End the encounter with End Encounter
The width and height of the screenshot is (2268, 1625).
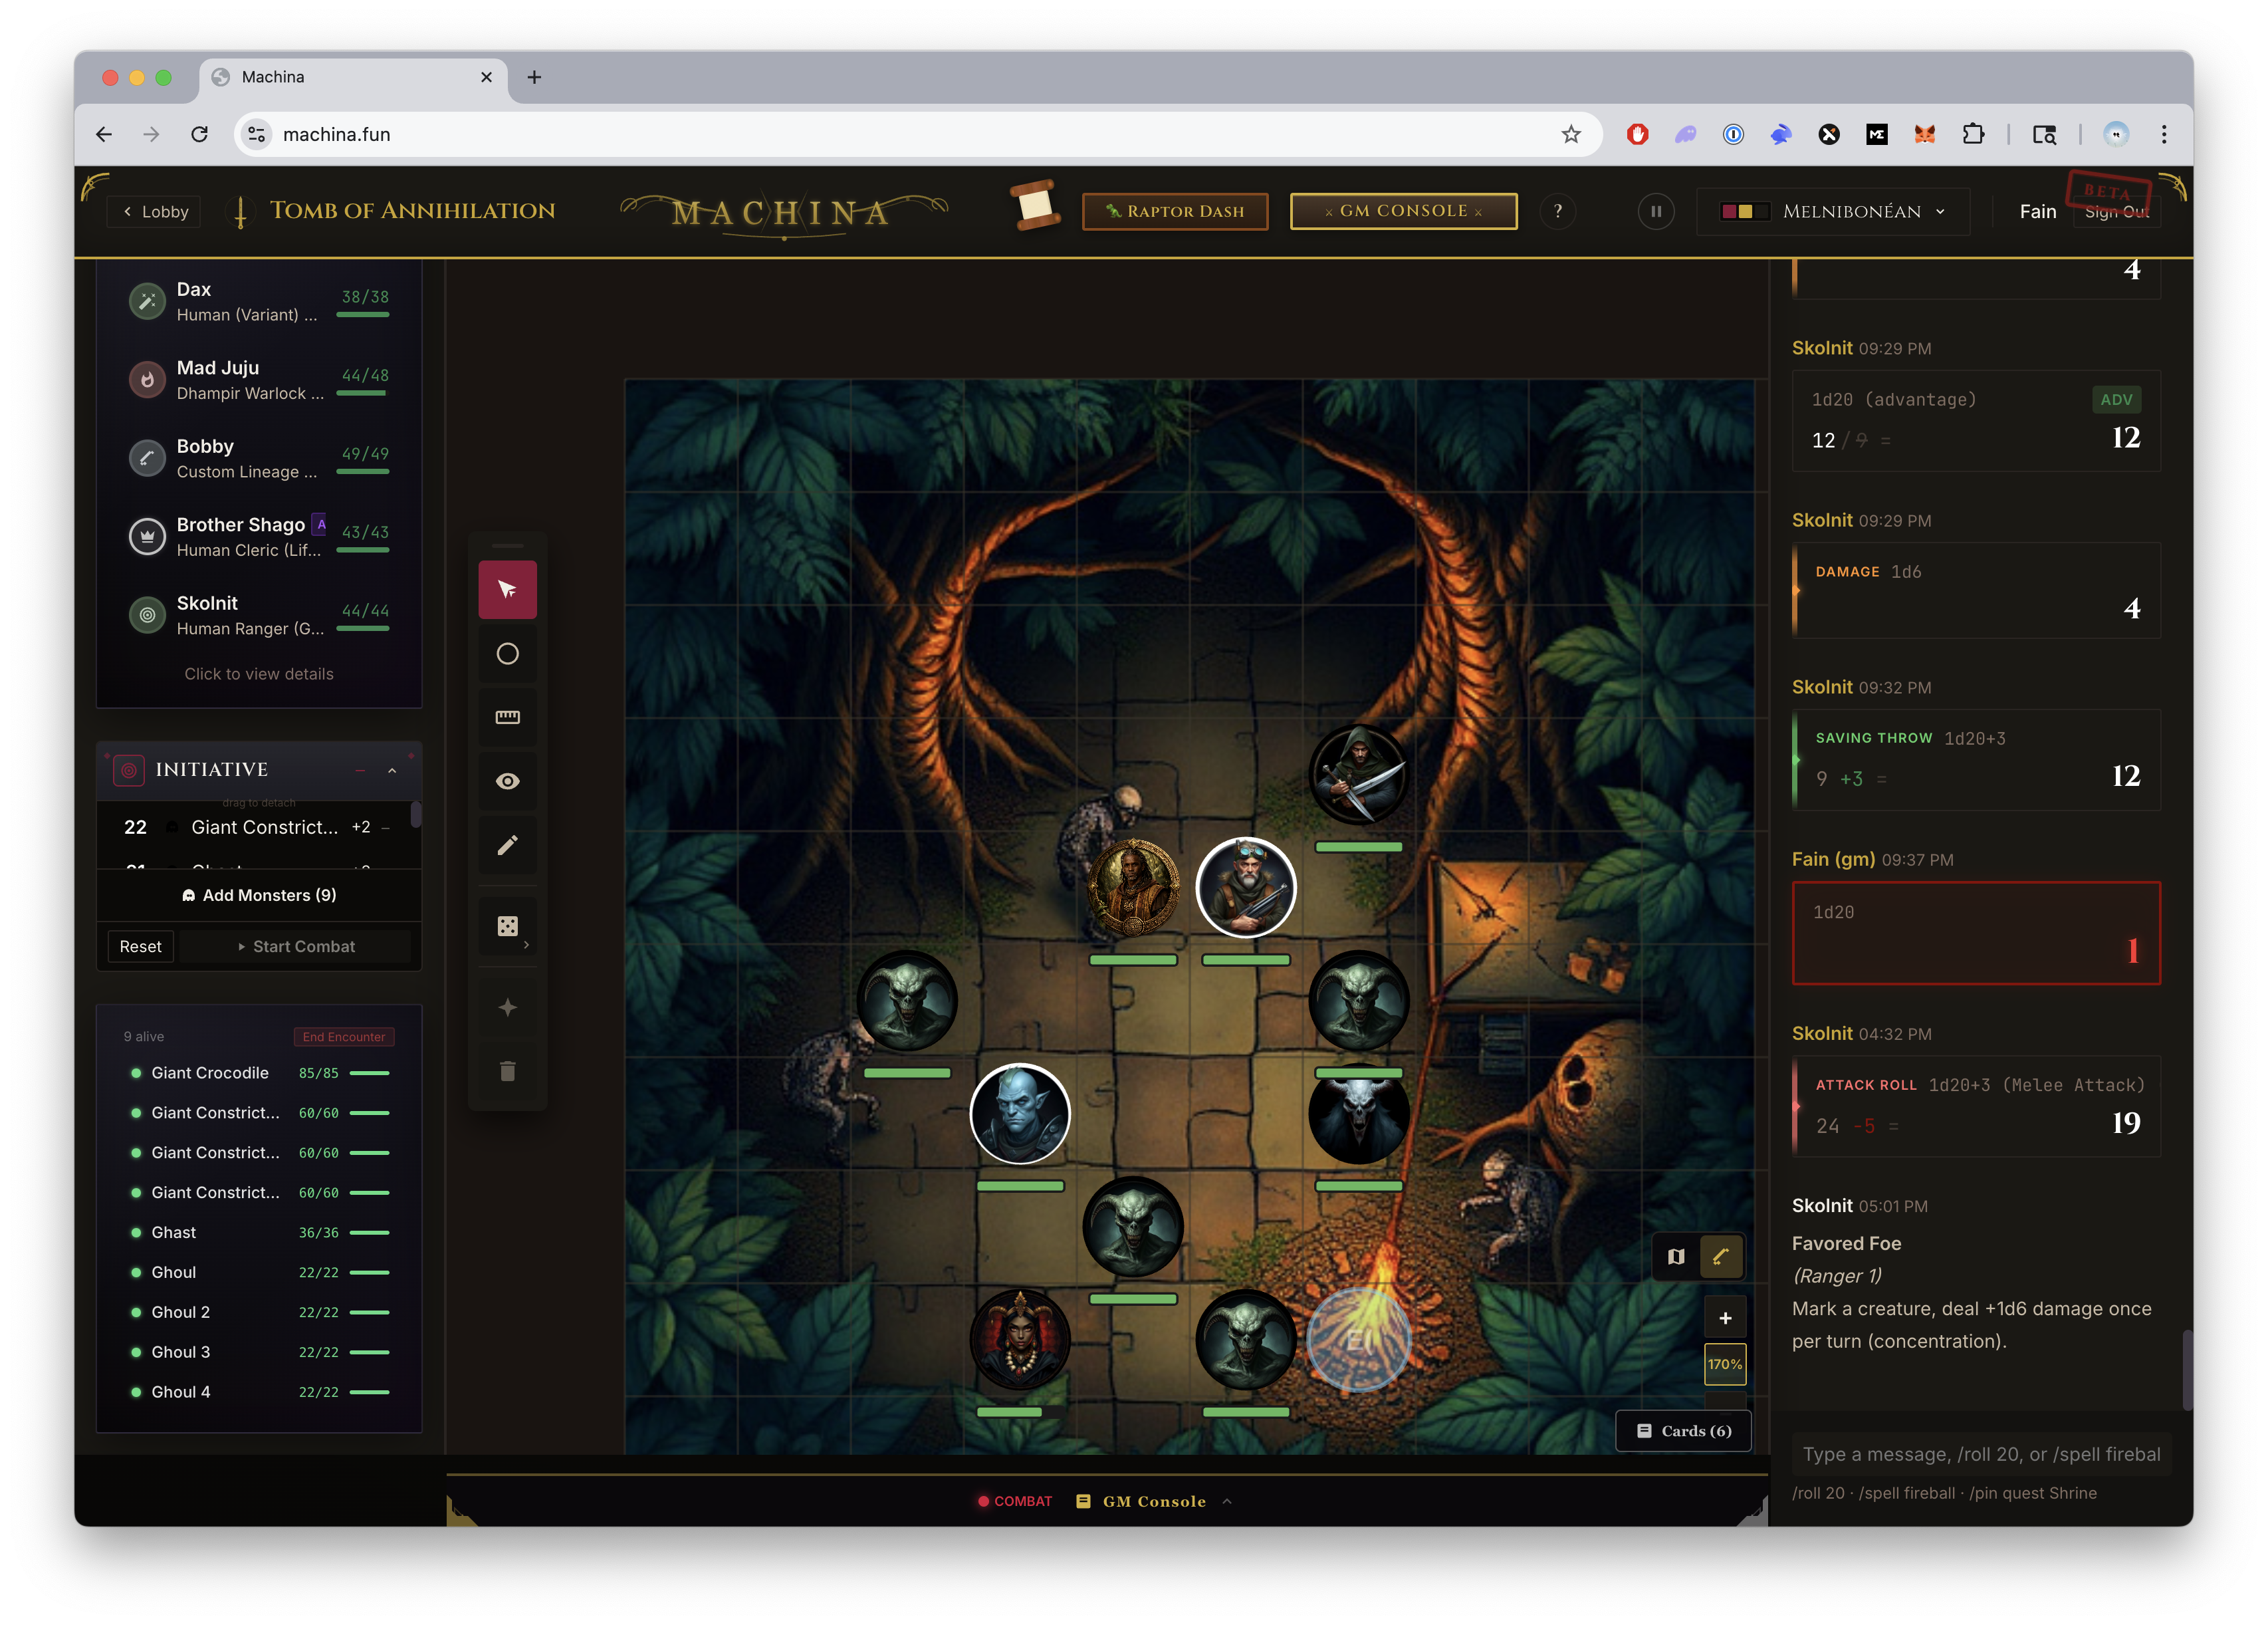[x=343, y=1036]
